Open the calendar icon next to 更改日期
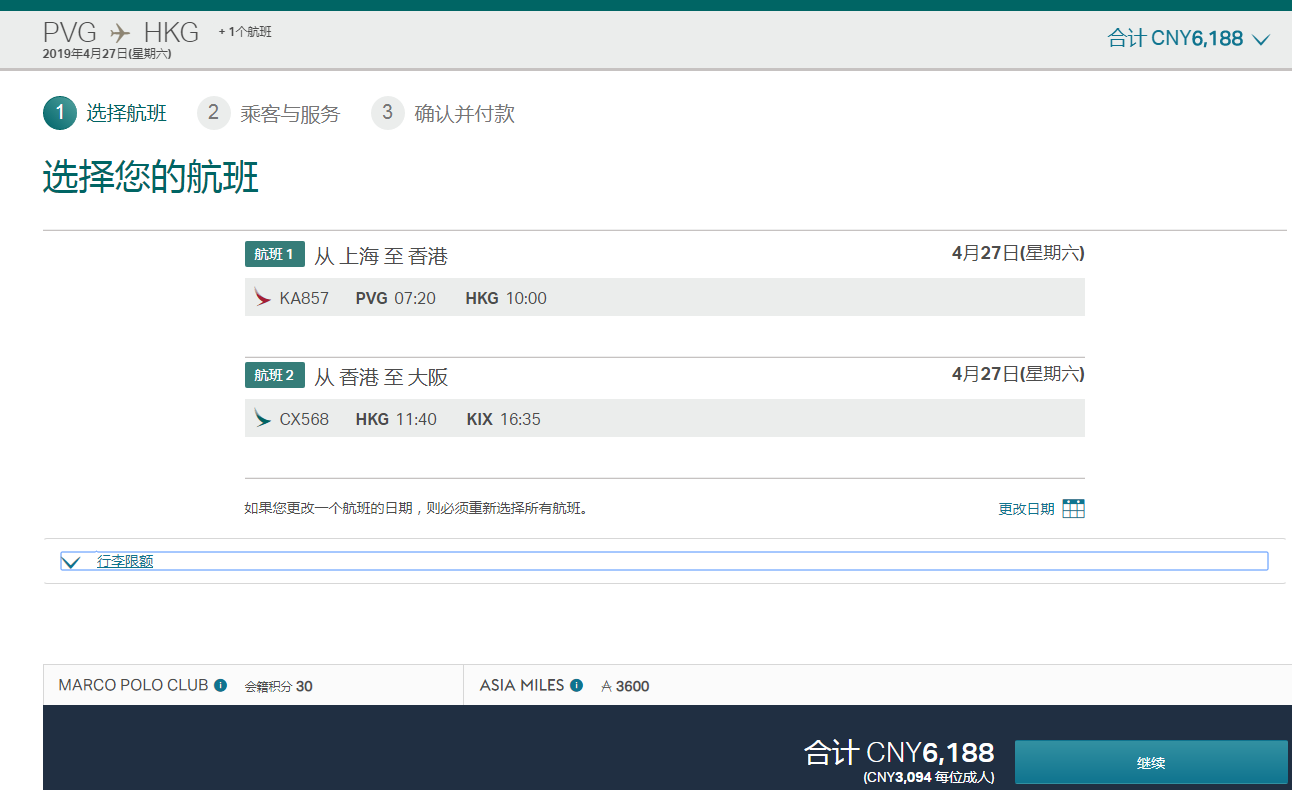This screenshot has height=790, width=1292. 1073,508
